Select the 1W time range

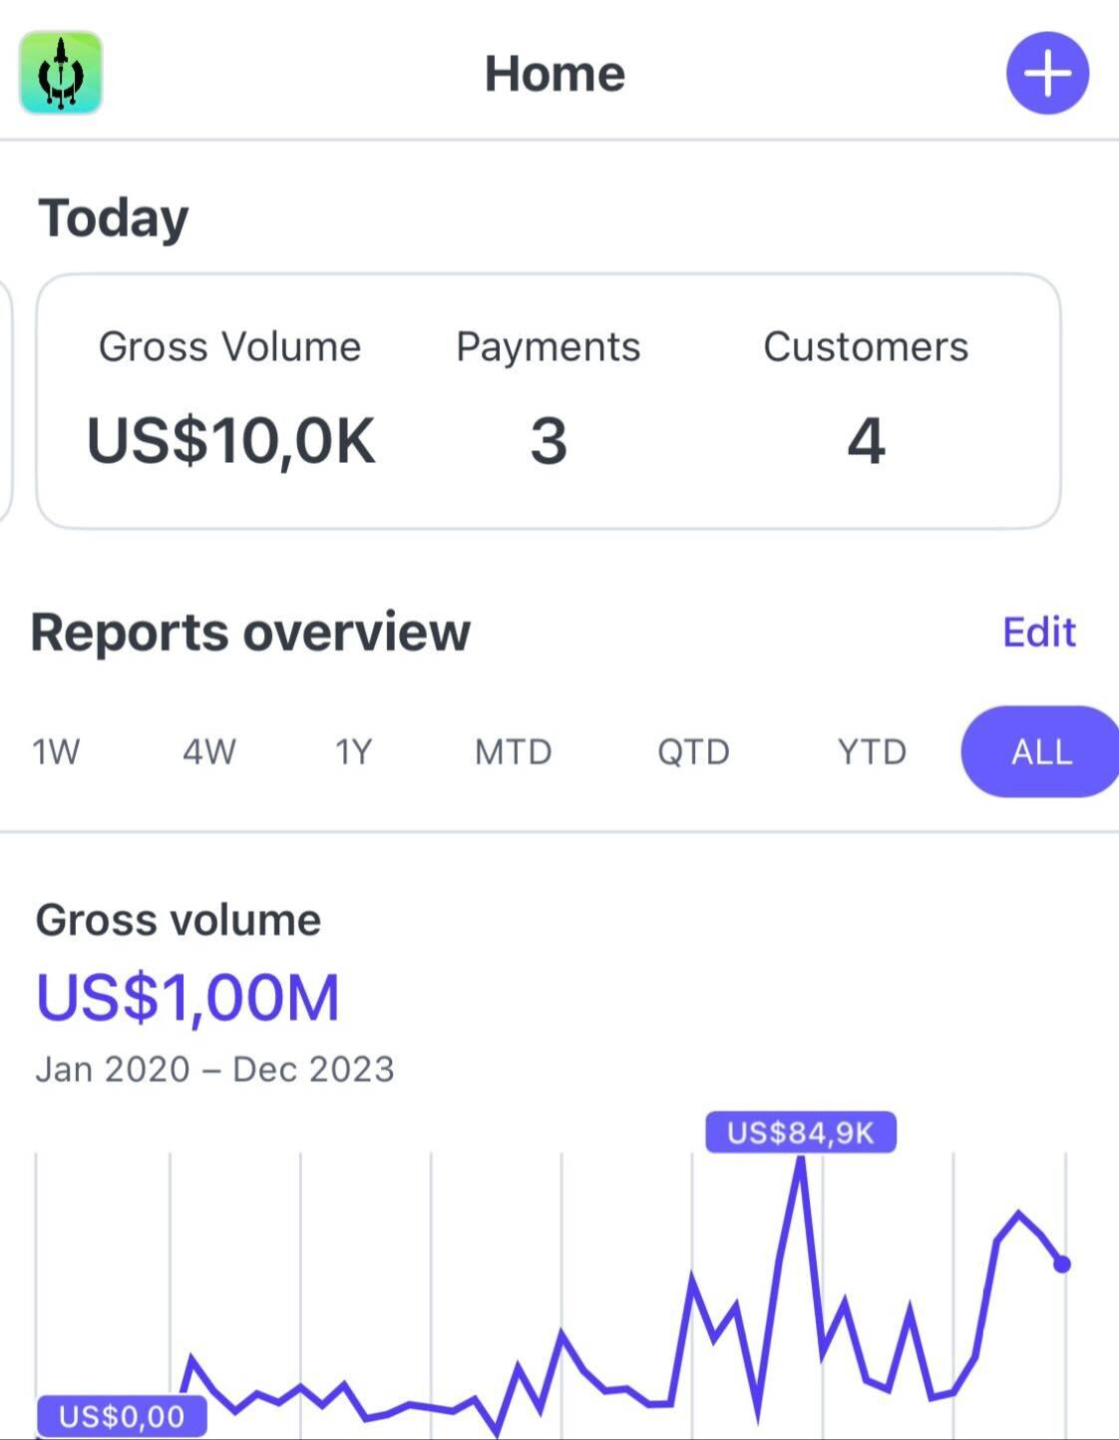(56, 752)
